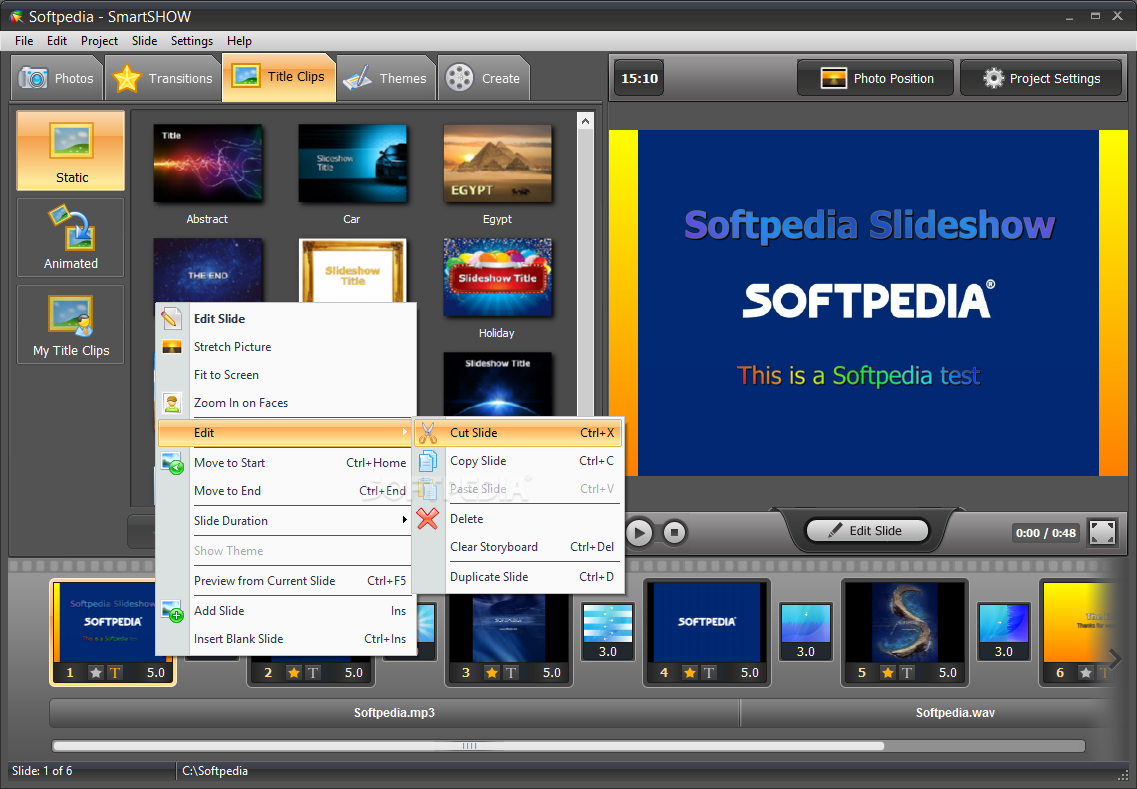Viewport: 1137px width, 789px height.
Task: Open the Slide menu
Action: 144,41
